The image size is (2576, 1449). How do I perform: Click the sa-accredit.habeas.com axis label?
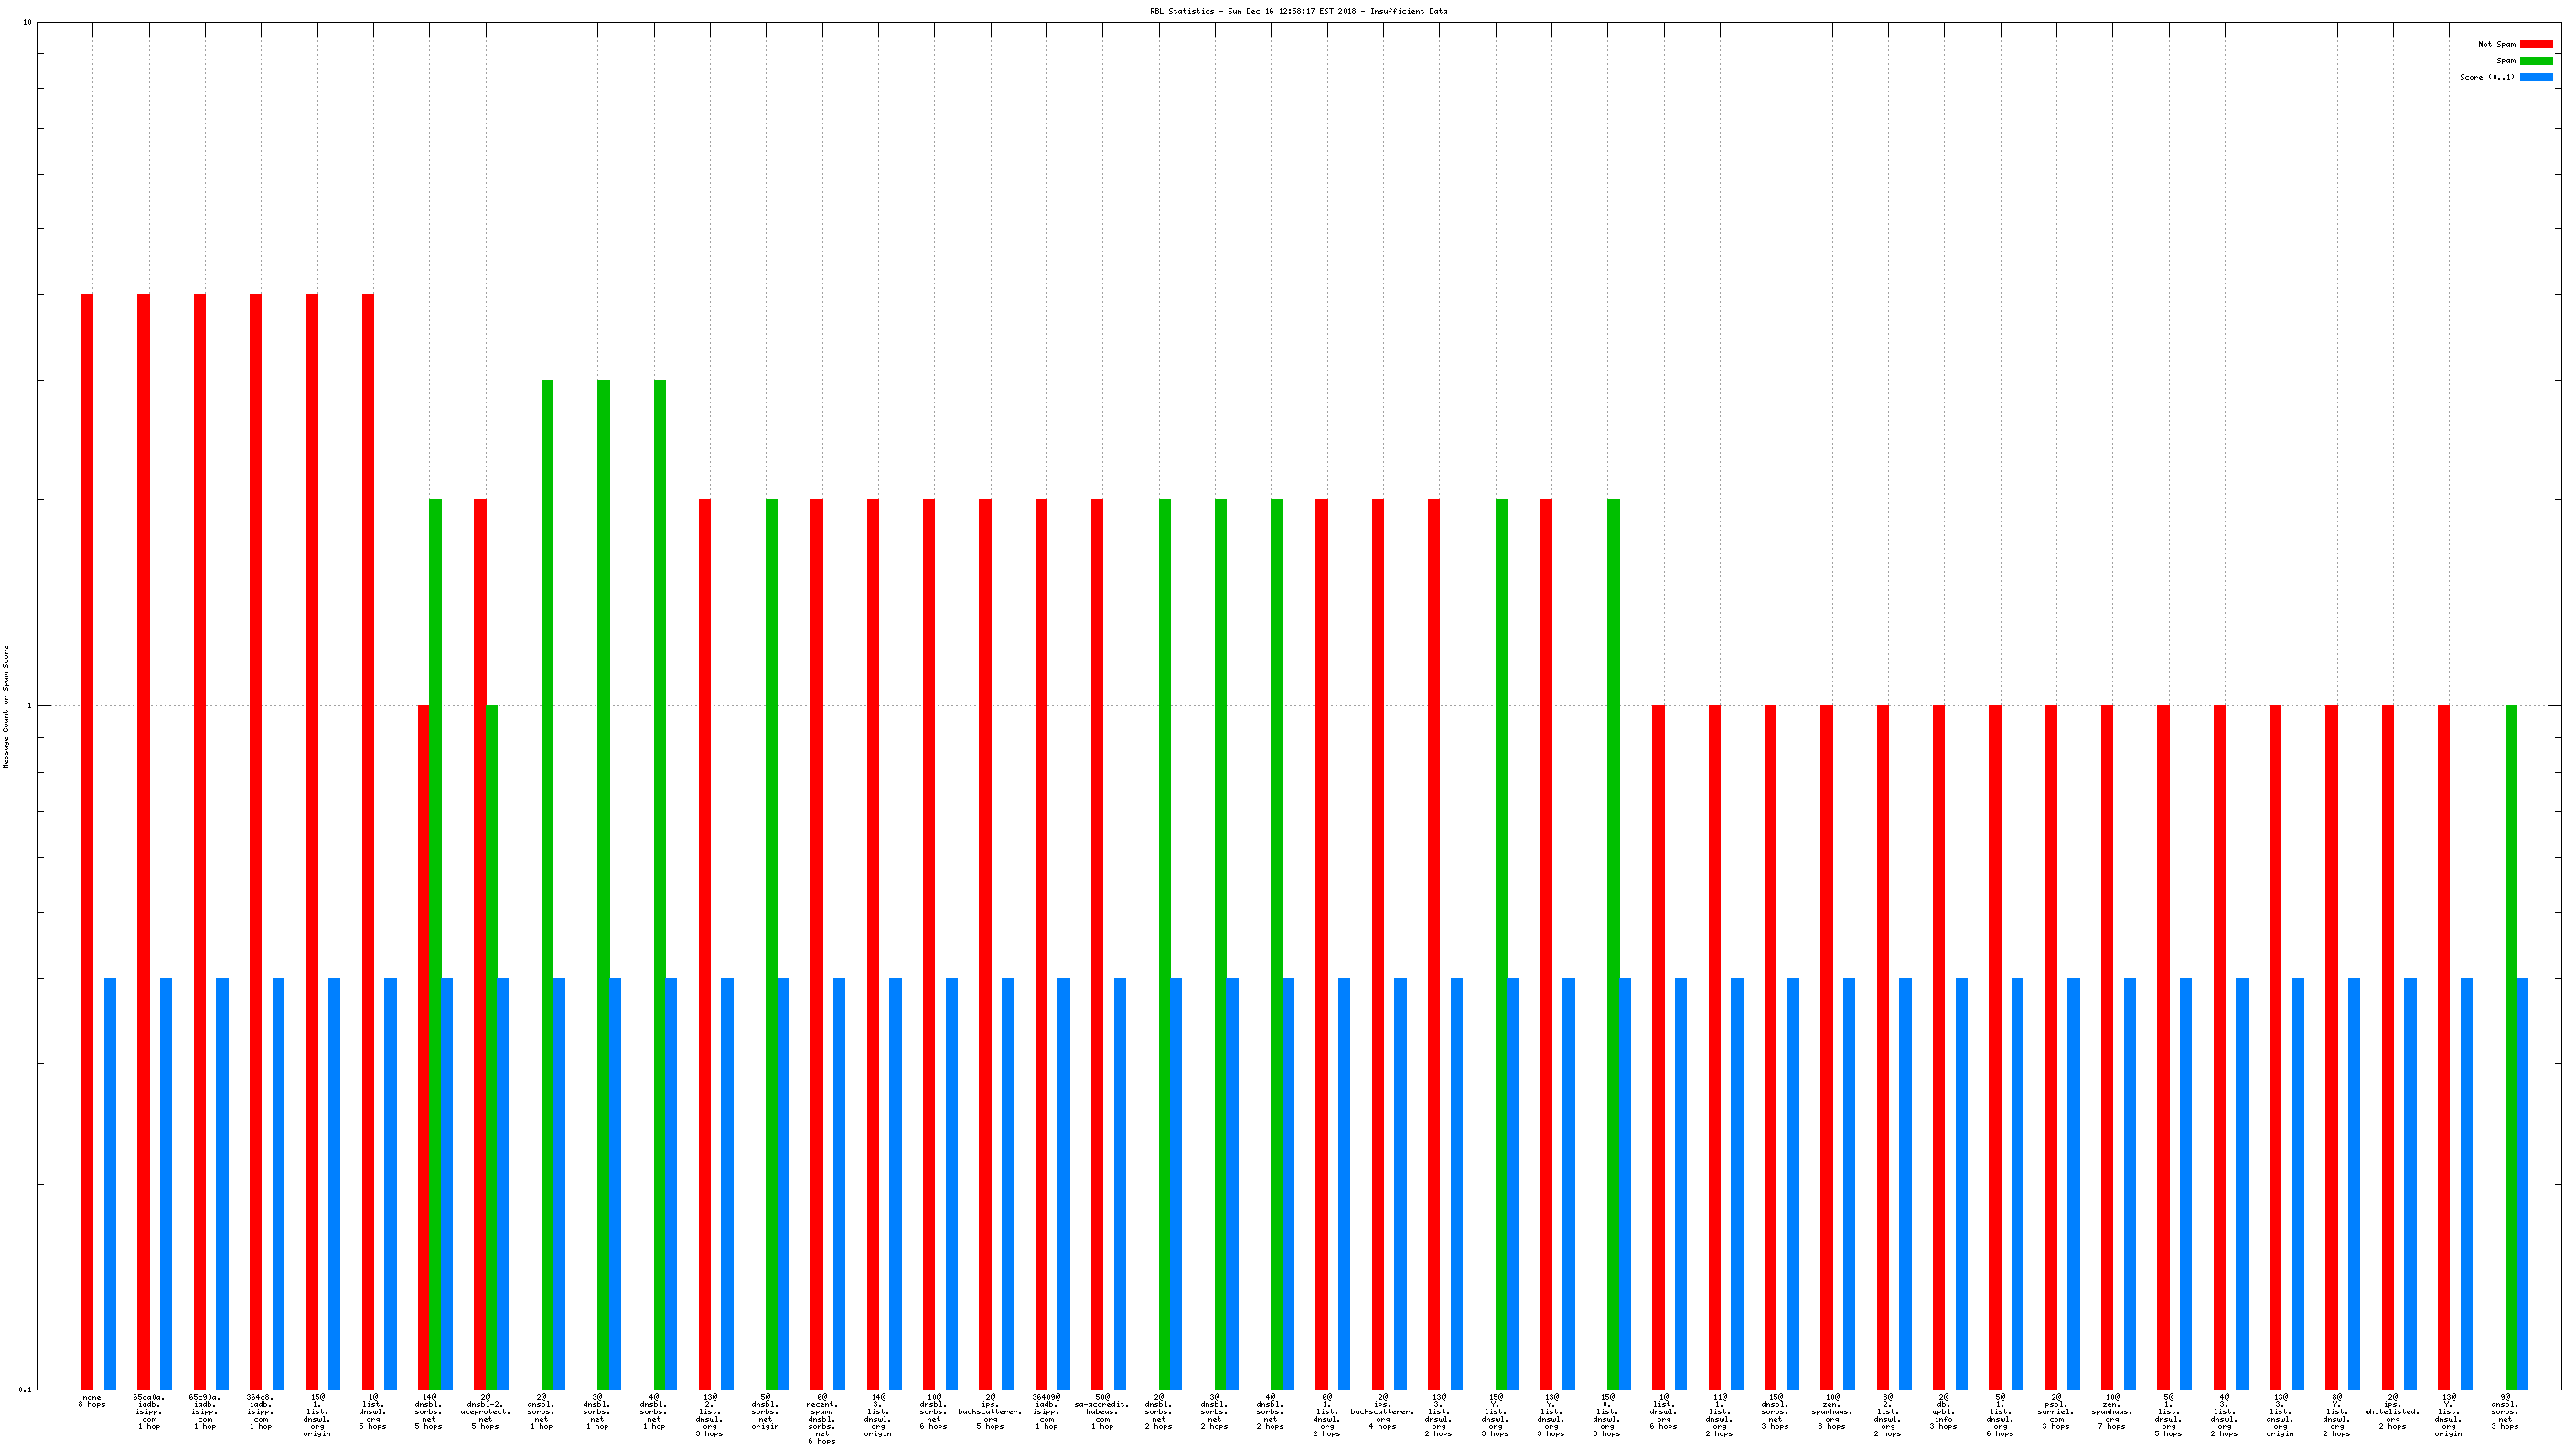1102,1411
